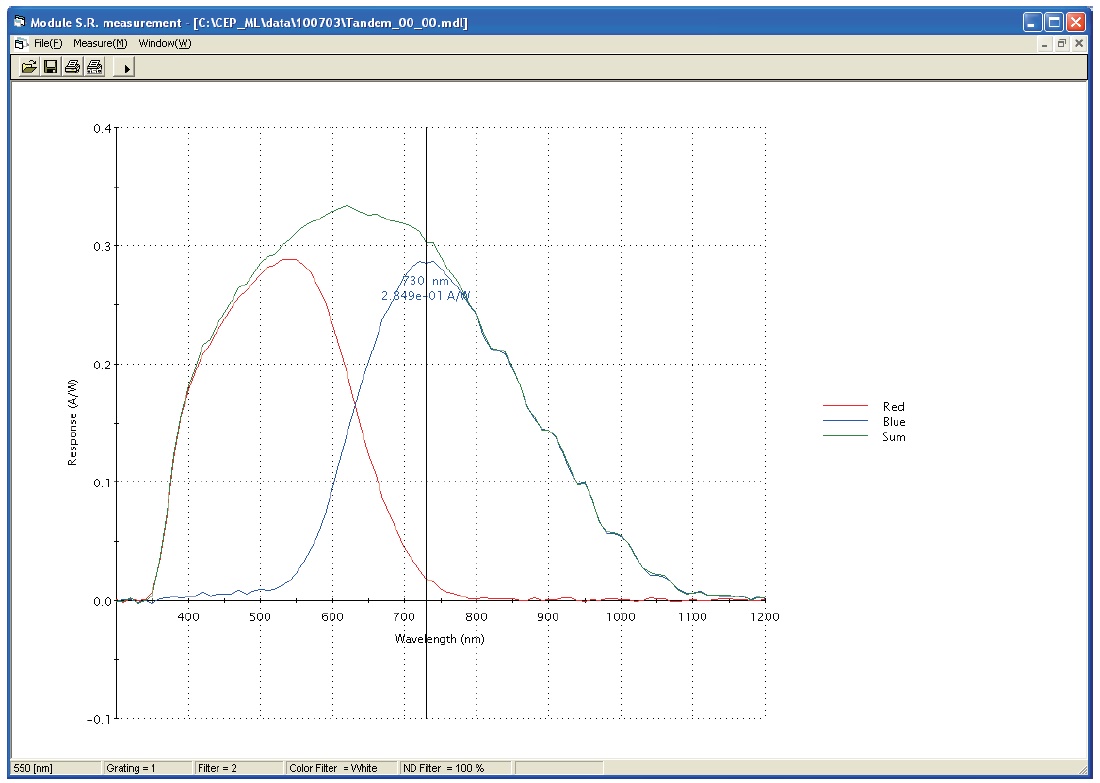Click the 400 x-axis tick label
Viewport: 1100px width, 783px height.
tap(188, 617)
